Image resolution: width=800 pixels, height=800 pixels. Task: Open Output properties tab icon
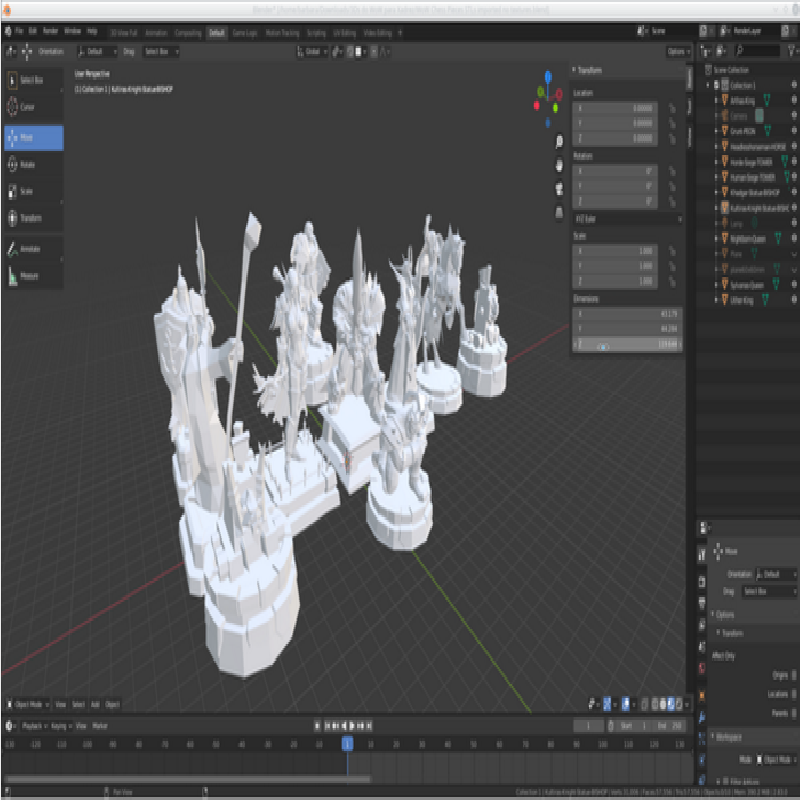pyautogui.click(x=702, y=603)
